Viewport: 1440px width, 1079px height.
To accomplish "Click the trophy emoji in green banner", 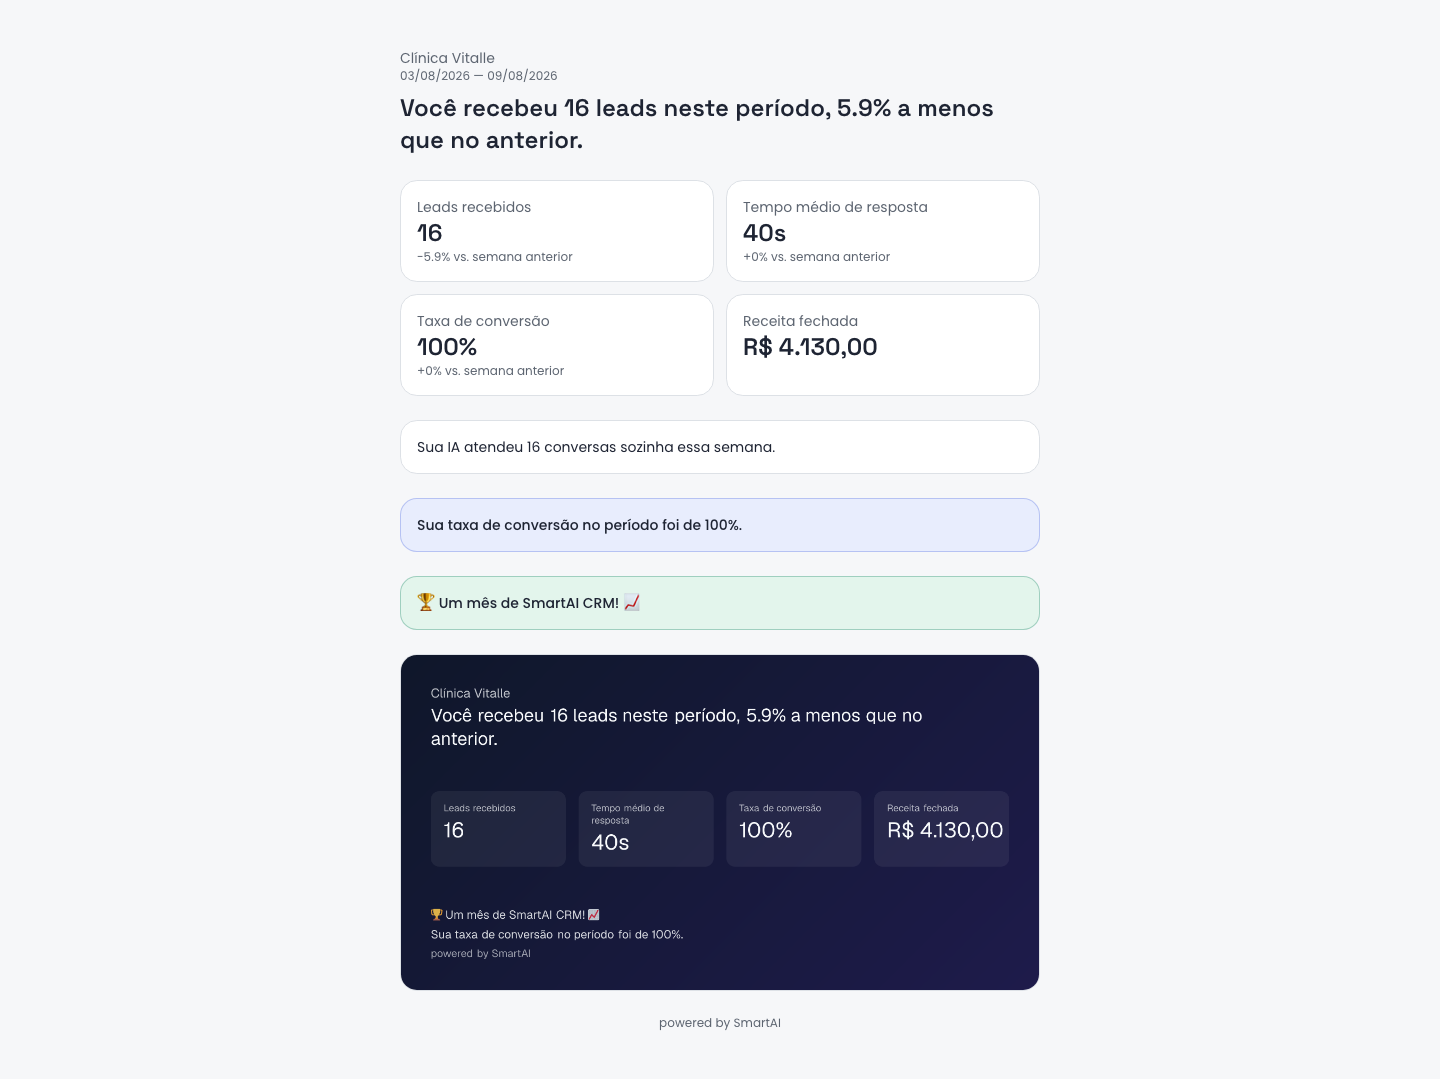I will pos(426,602).
